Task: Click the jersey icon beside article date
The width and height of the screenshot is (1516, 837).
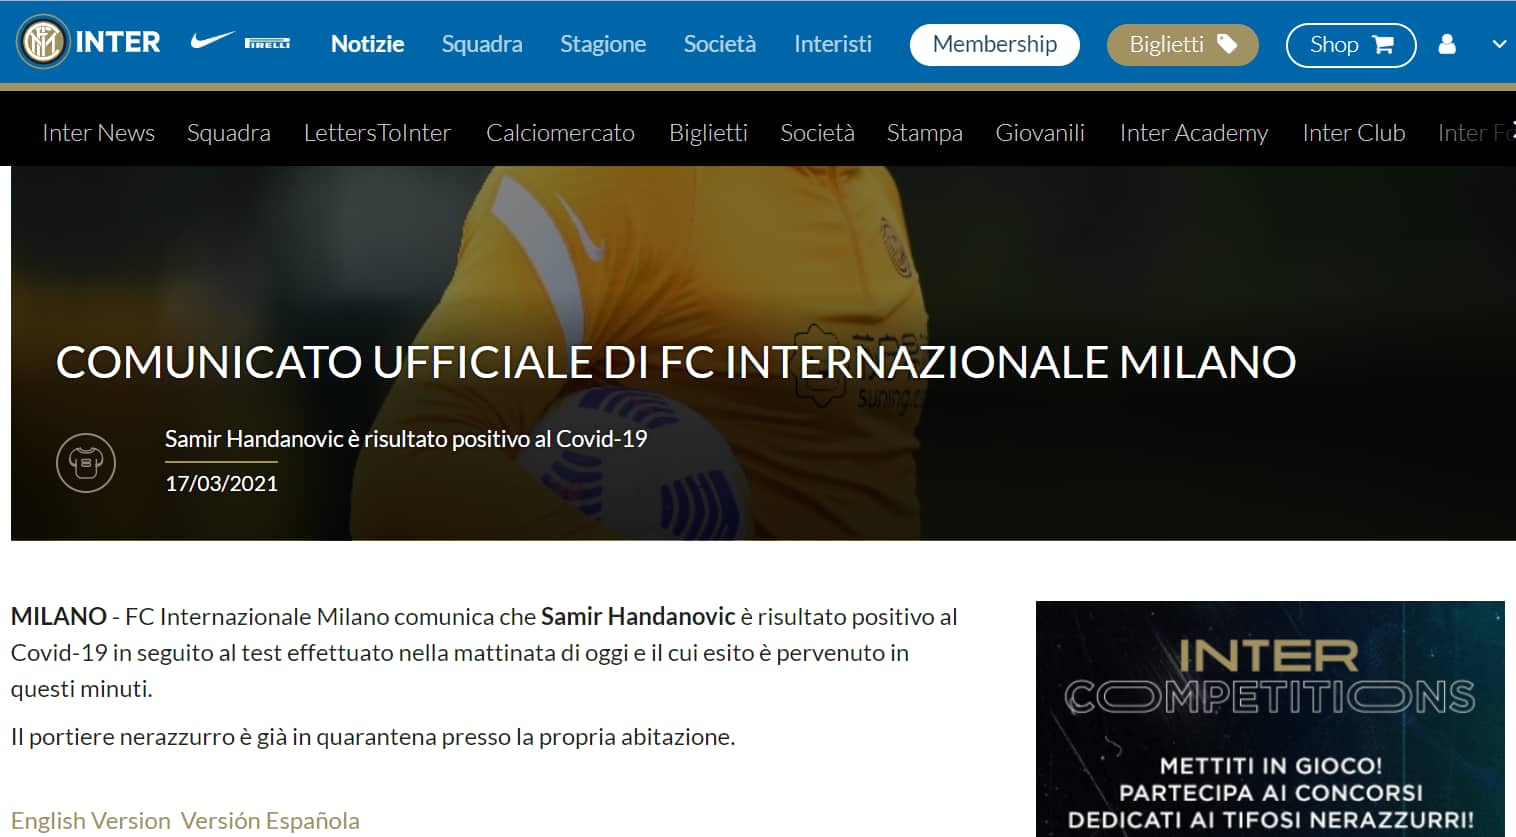Action: coord(86,462)
